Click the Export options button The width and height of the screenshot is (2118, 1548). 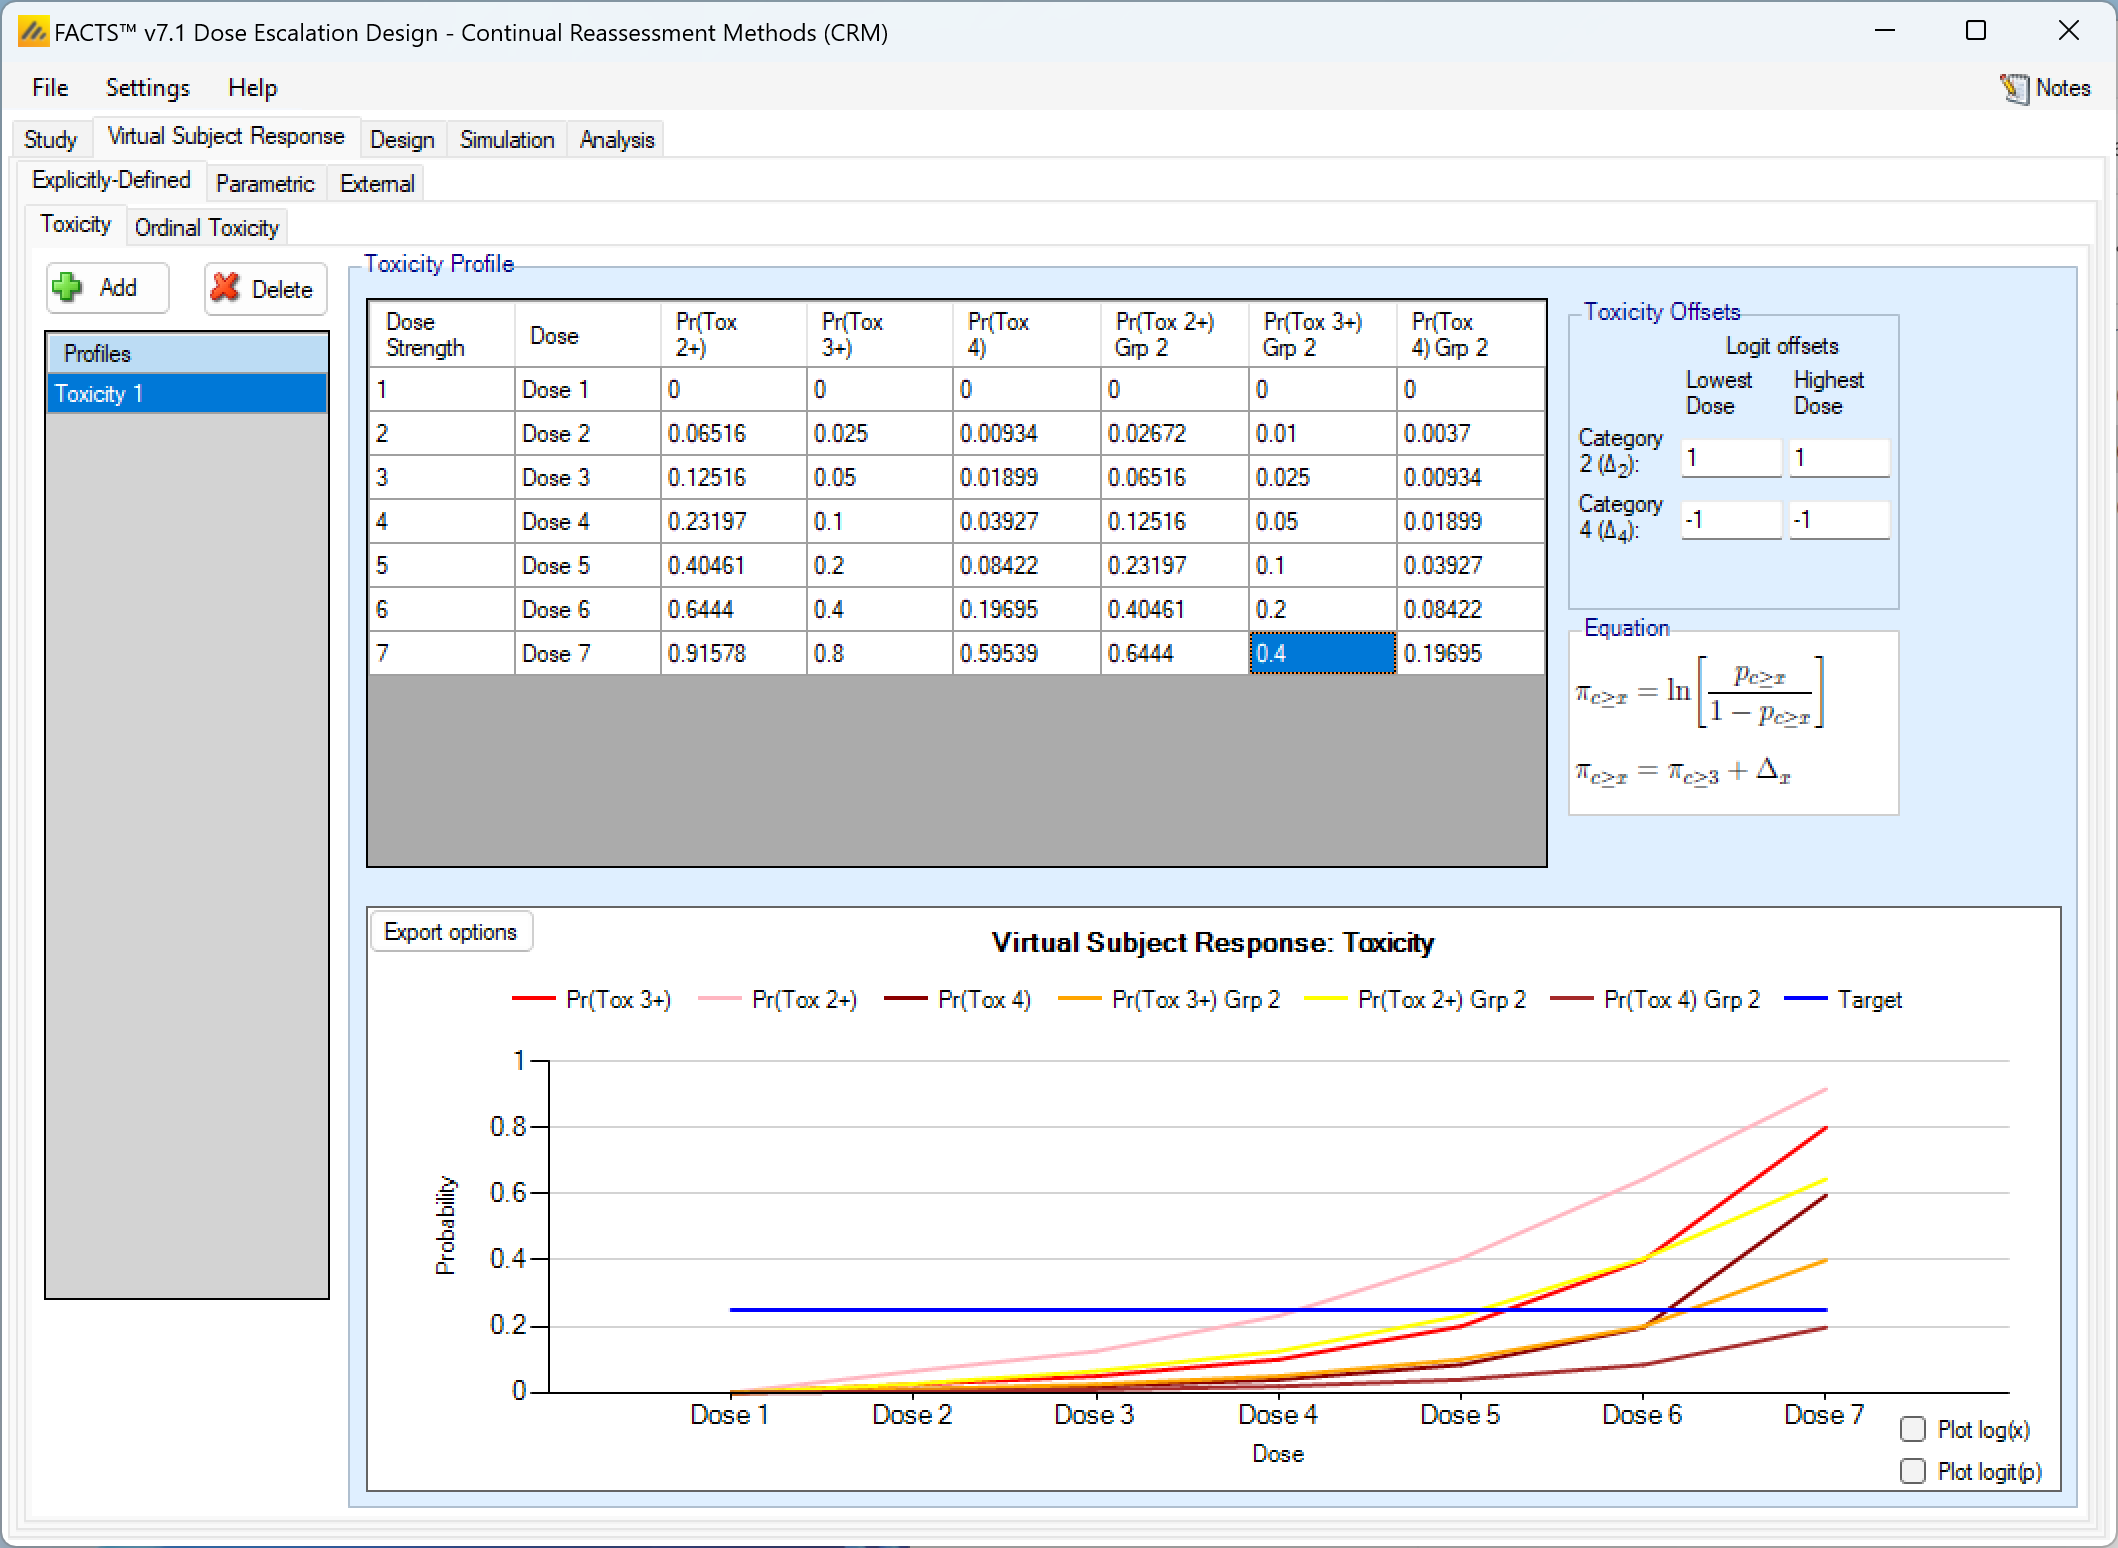(x=450, y=932)
